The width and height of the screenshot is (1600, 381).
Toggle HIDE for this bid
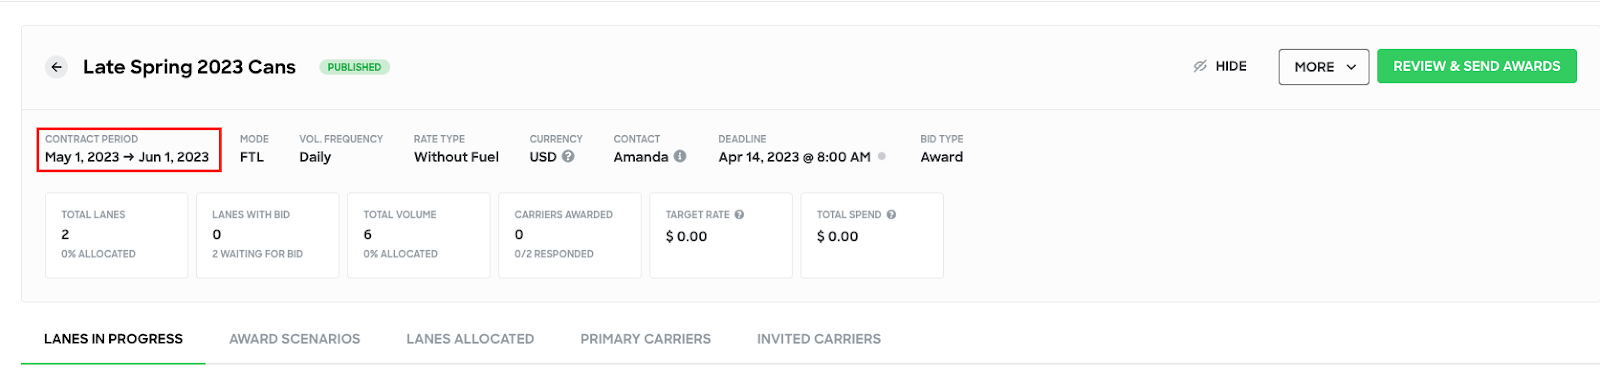[x=1220, y=66]
